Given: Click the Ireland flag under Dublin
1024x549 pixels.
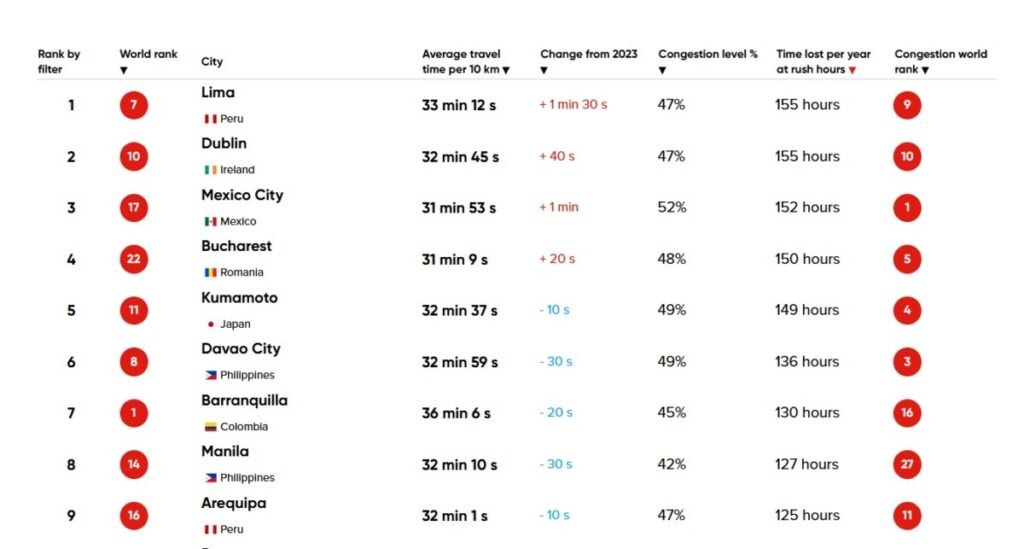Looking at the screenshot, I should [x=210, y=170].
